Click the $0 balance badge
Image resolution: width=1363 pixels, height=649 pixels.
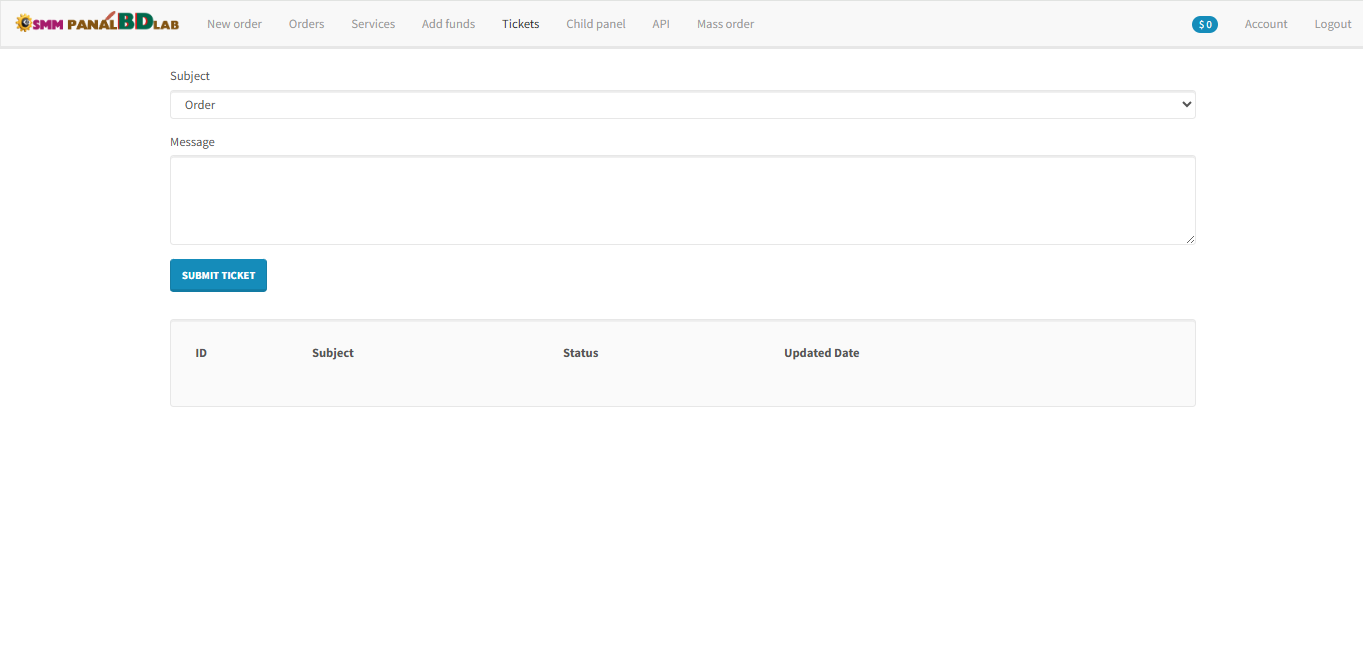click(1204, 24)
